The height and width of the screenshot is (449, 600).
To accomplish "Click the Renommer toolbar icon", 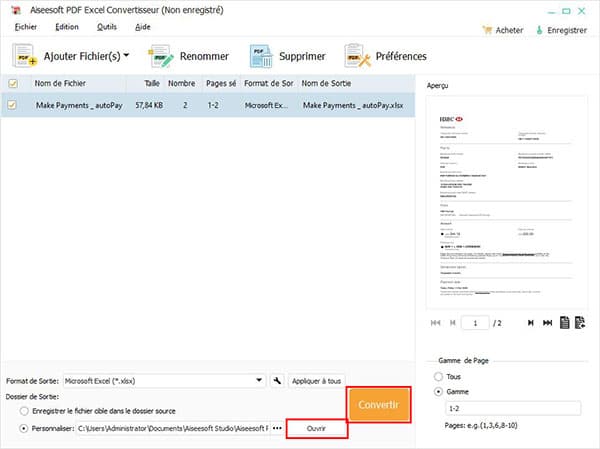I will pyautogui.click(x=161, y=56).
